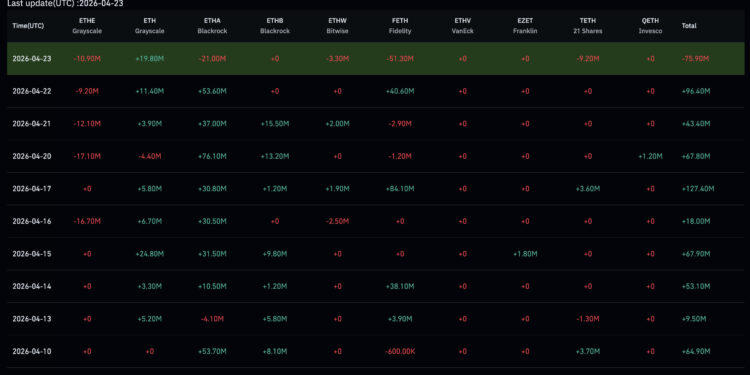Click the +53.60M ETHA value
This screenshot has width=750, height=375.
click(x=212, y=91)
